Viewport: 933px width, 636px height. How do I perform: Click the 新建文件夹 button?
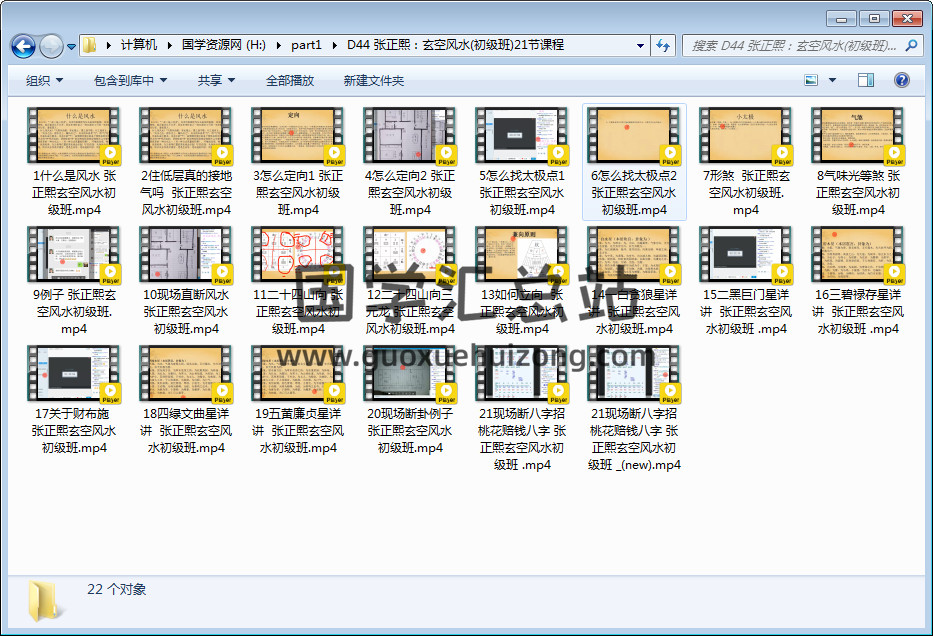[x=374, y=80]
